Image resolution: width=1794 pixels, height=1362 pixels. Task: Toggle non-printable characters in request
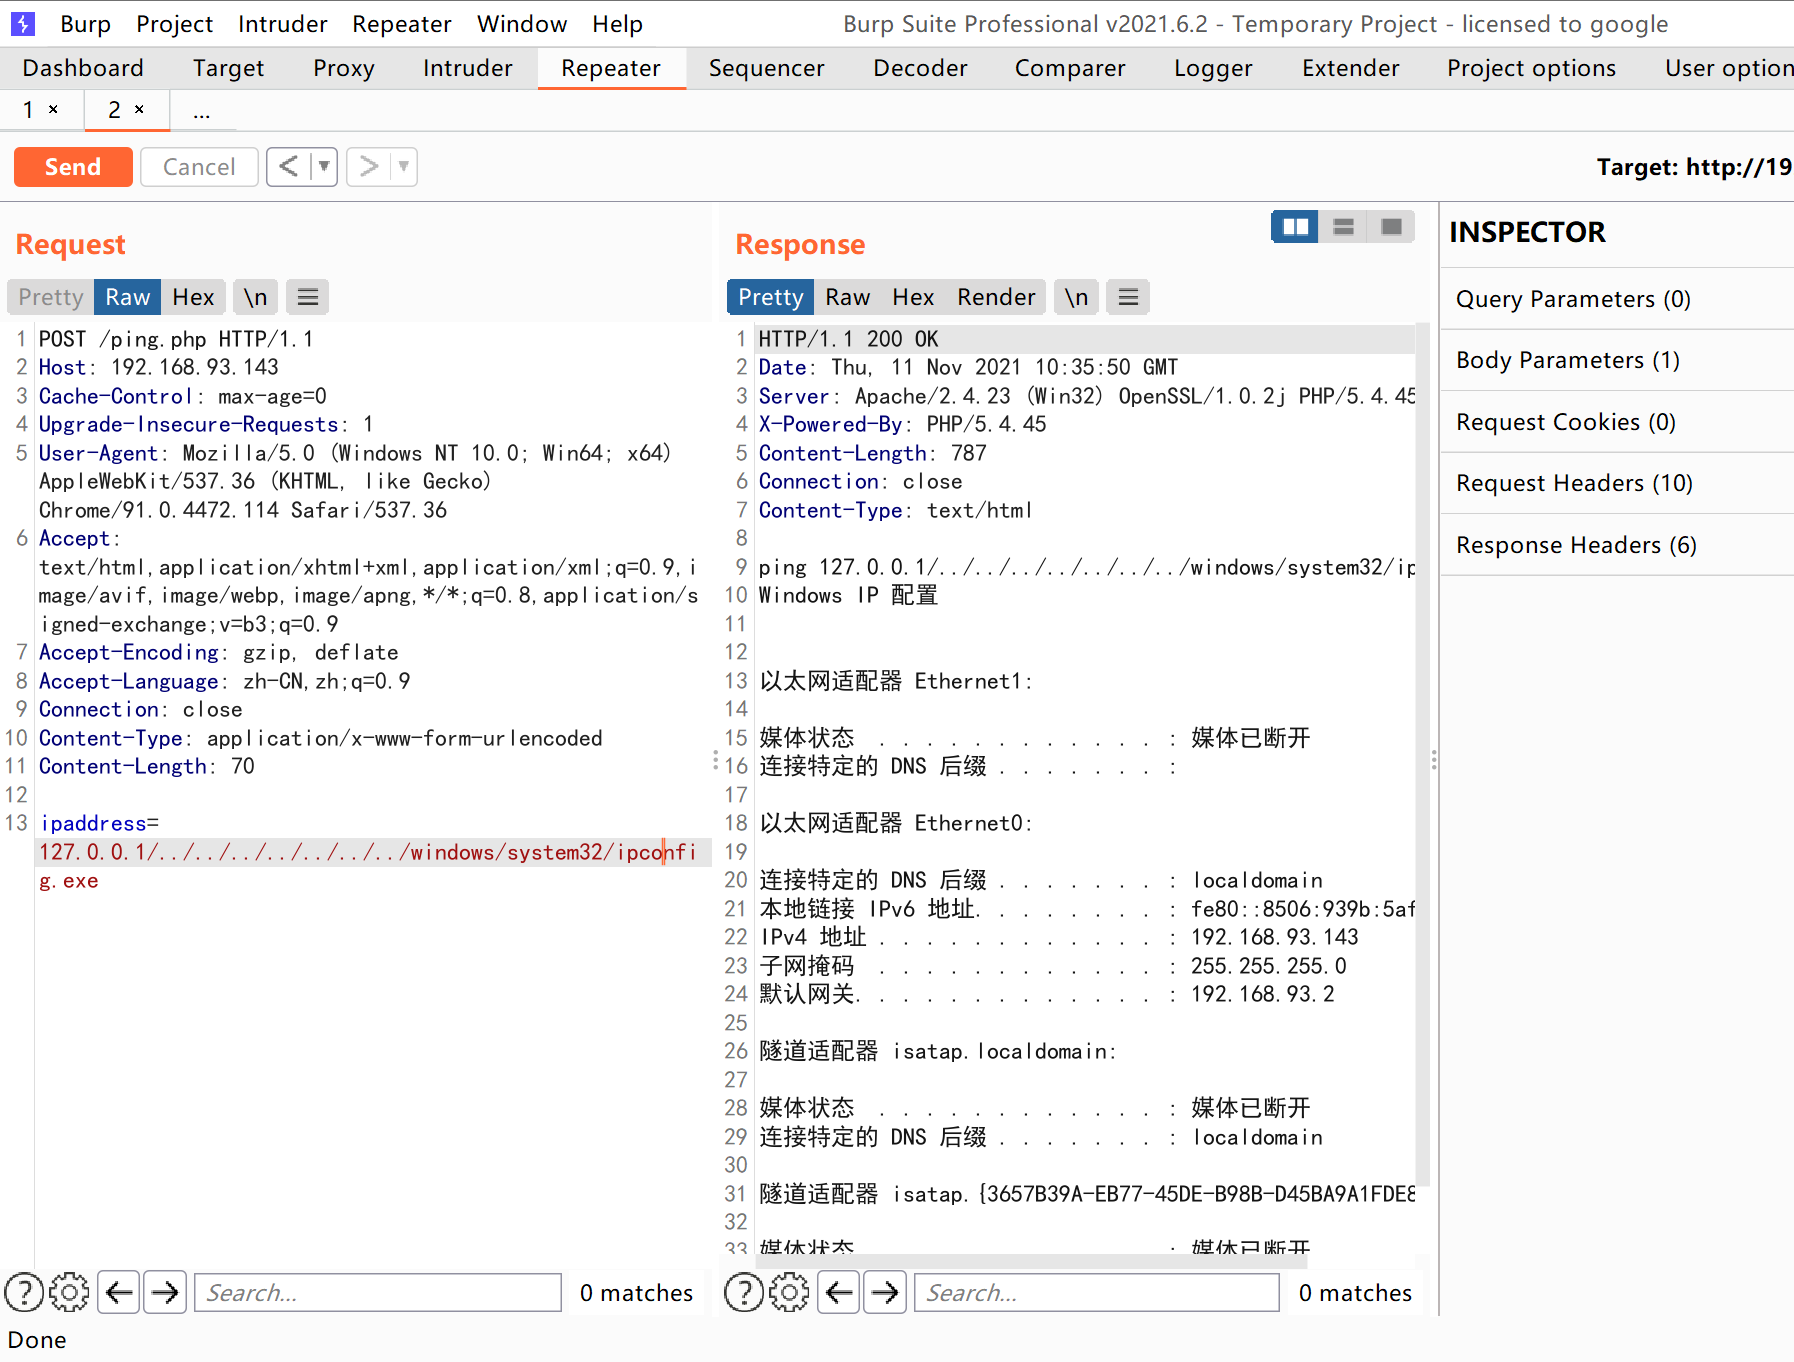(255, 297)
